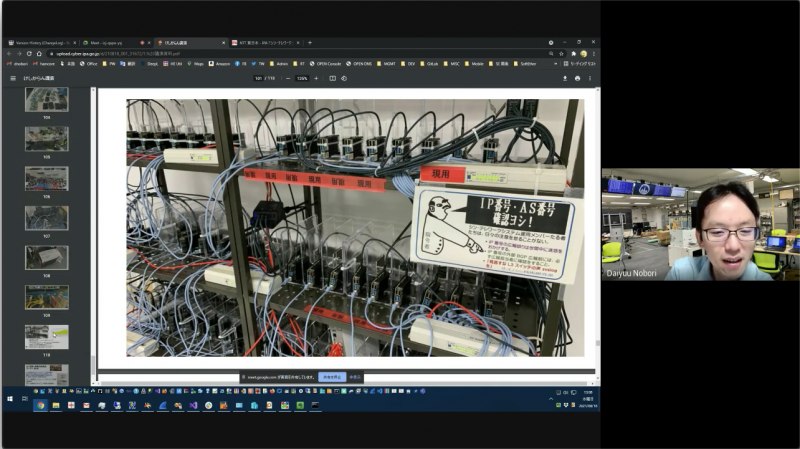800x449 pixels.
Task: Zoom in the PDF with plus button
Action: (x=316, y=79)
